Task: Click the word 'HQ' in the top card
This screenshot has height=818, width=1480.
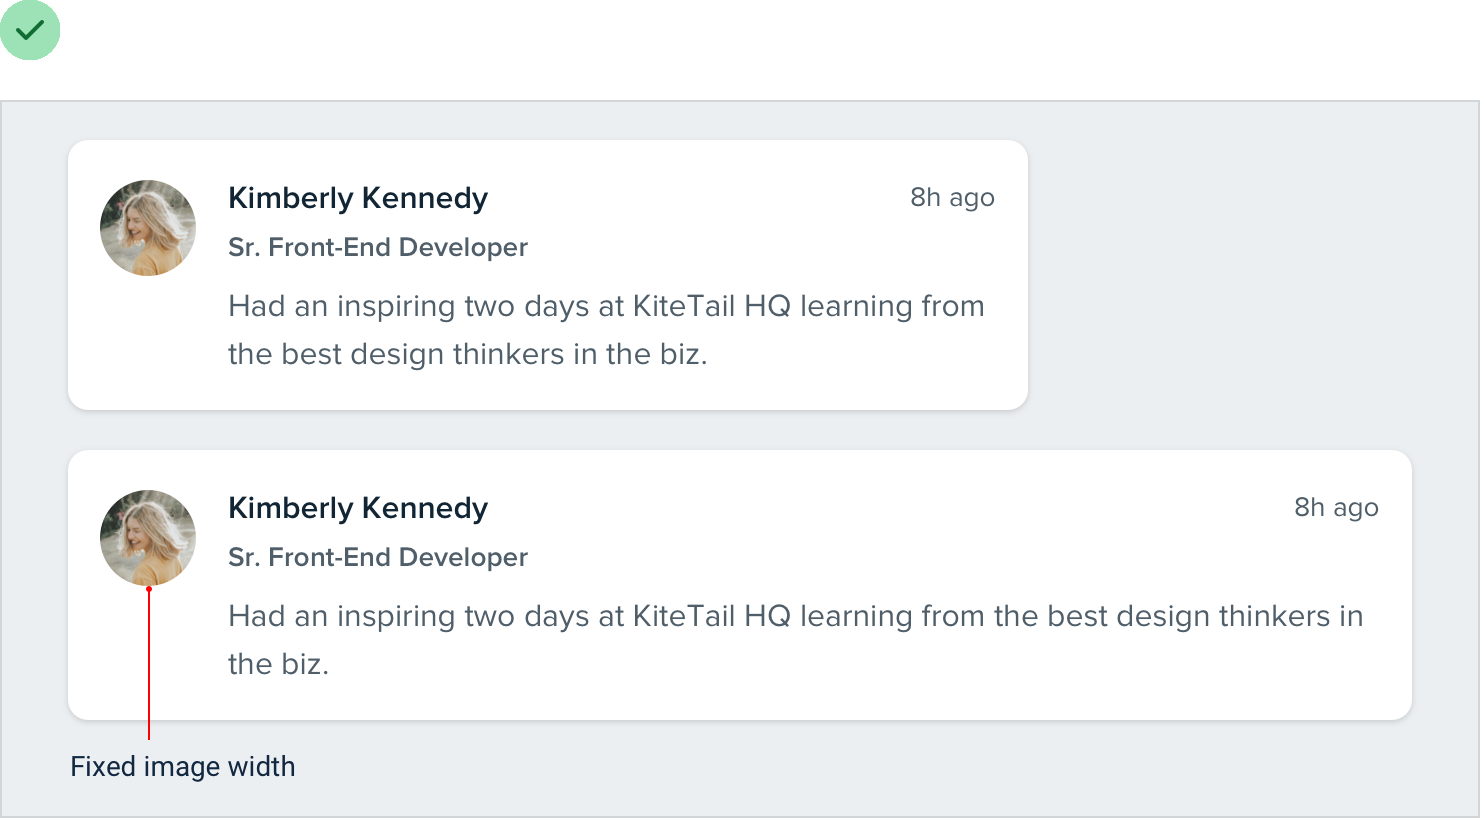Action: click(767, 306)
